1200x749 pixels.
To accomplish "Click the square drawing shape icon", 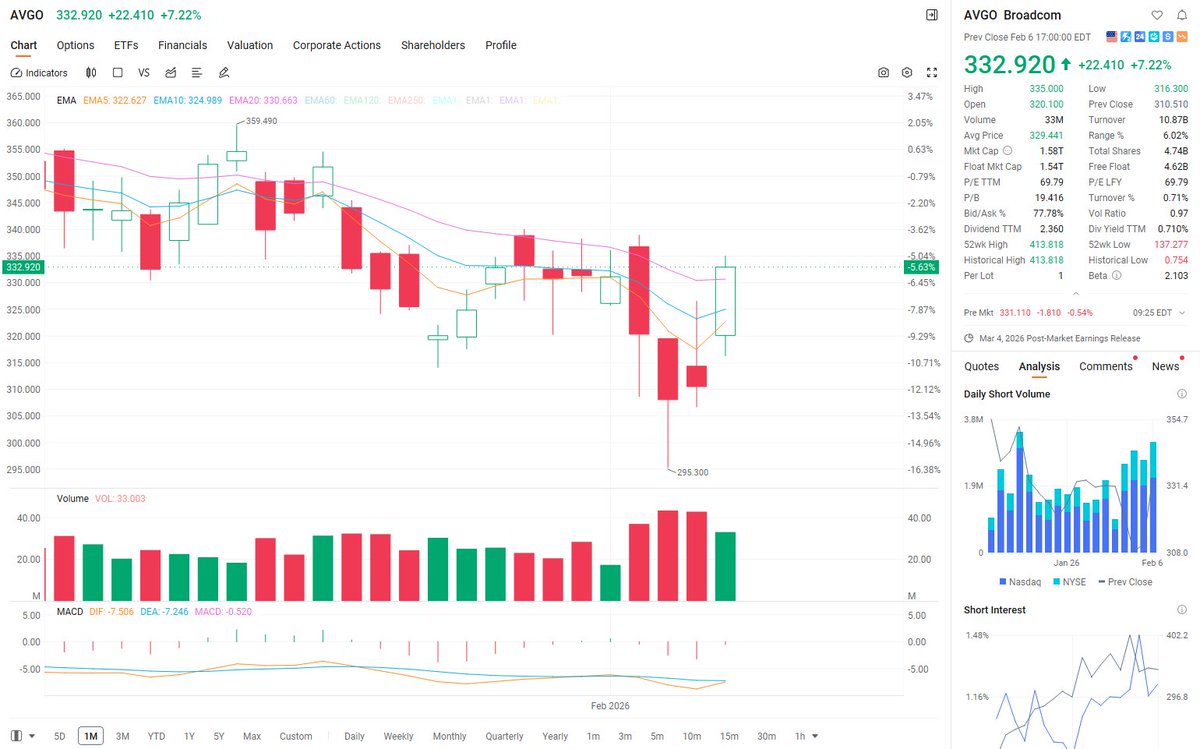I will tap(118, 73).
